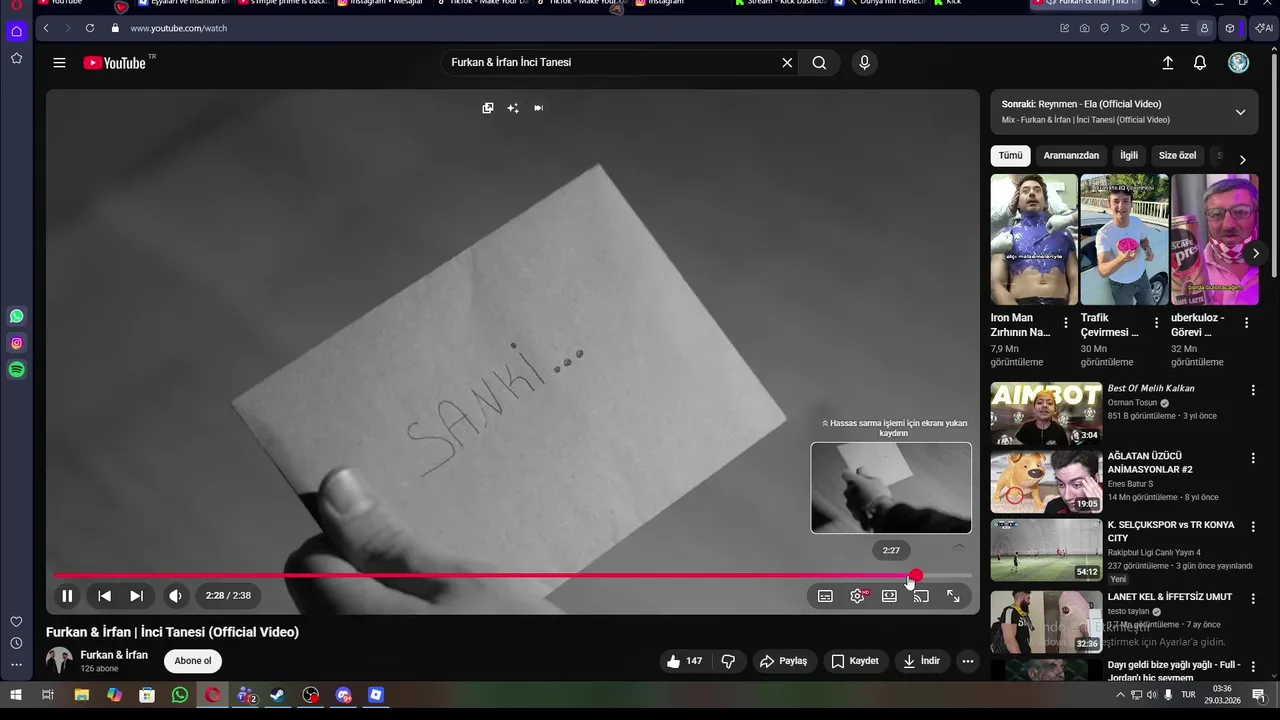Image resolution: width=1280 pixels, height=720 pixels.
Task: Open options for Best Of Melih Kalkan
Action: [x=1253, y=390]
